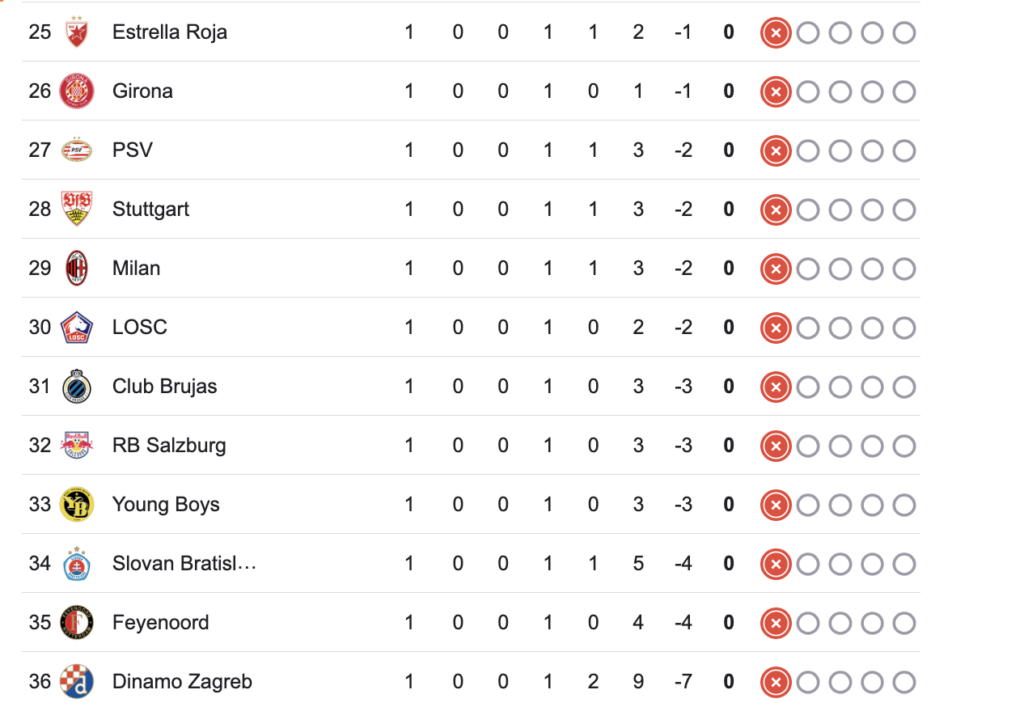Click the Club Brujas crest
Image resolution: width=1024 pixels, height=728 pixels.
point(76,387)
